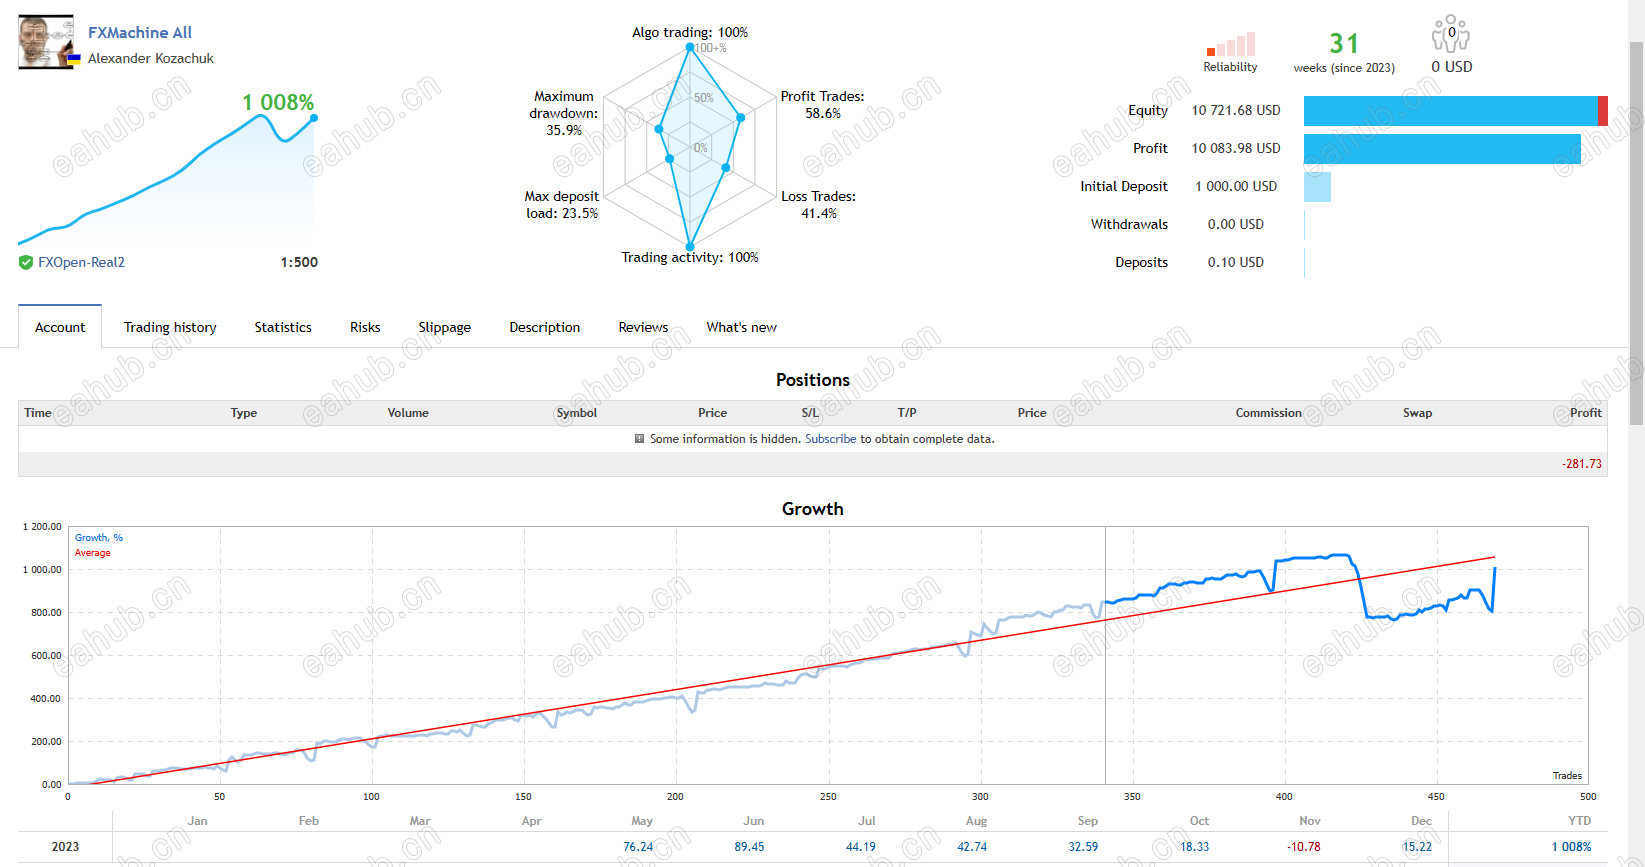Sort positions by Symbol column
The image size is (1645, 867).
click(x=577, y=413)
